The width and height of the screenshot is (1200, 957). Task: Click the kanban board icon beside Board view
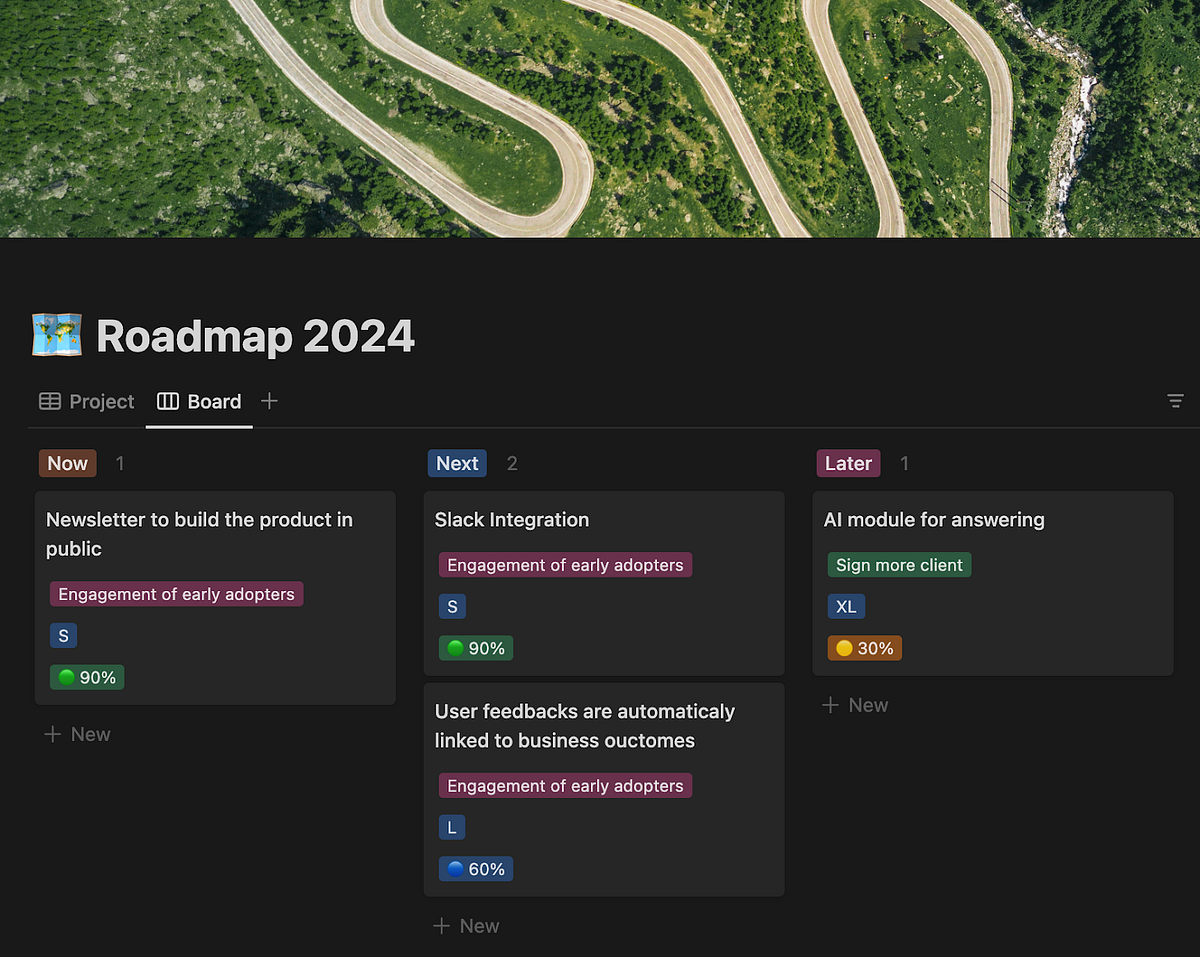(x=167, y=401)
